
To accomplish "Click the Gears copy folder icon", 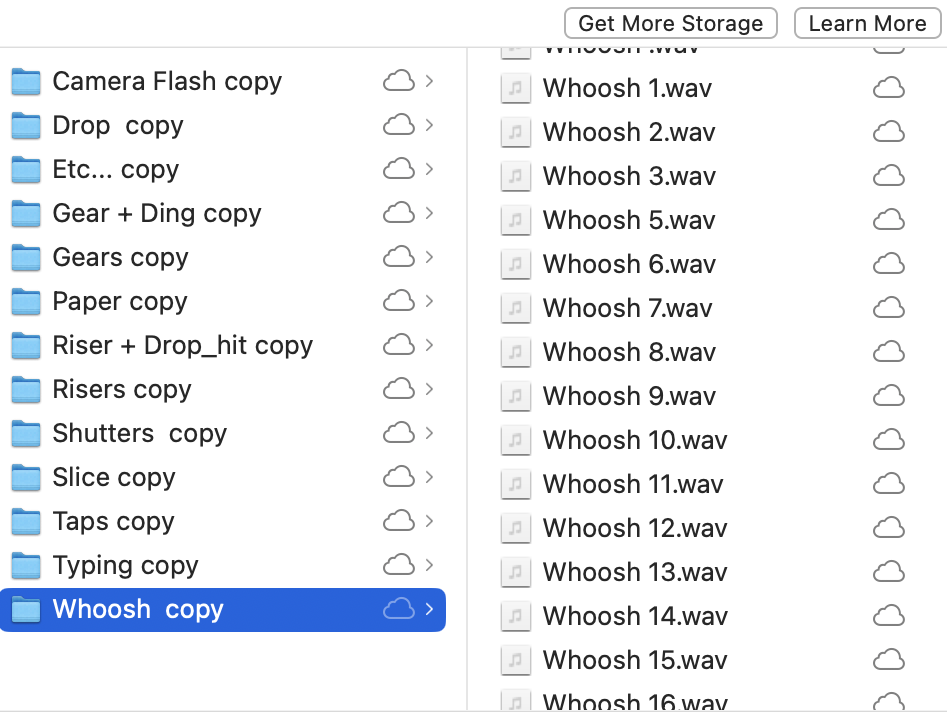I will (x=26, y=258).
